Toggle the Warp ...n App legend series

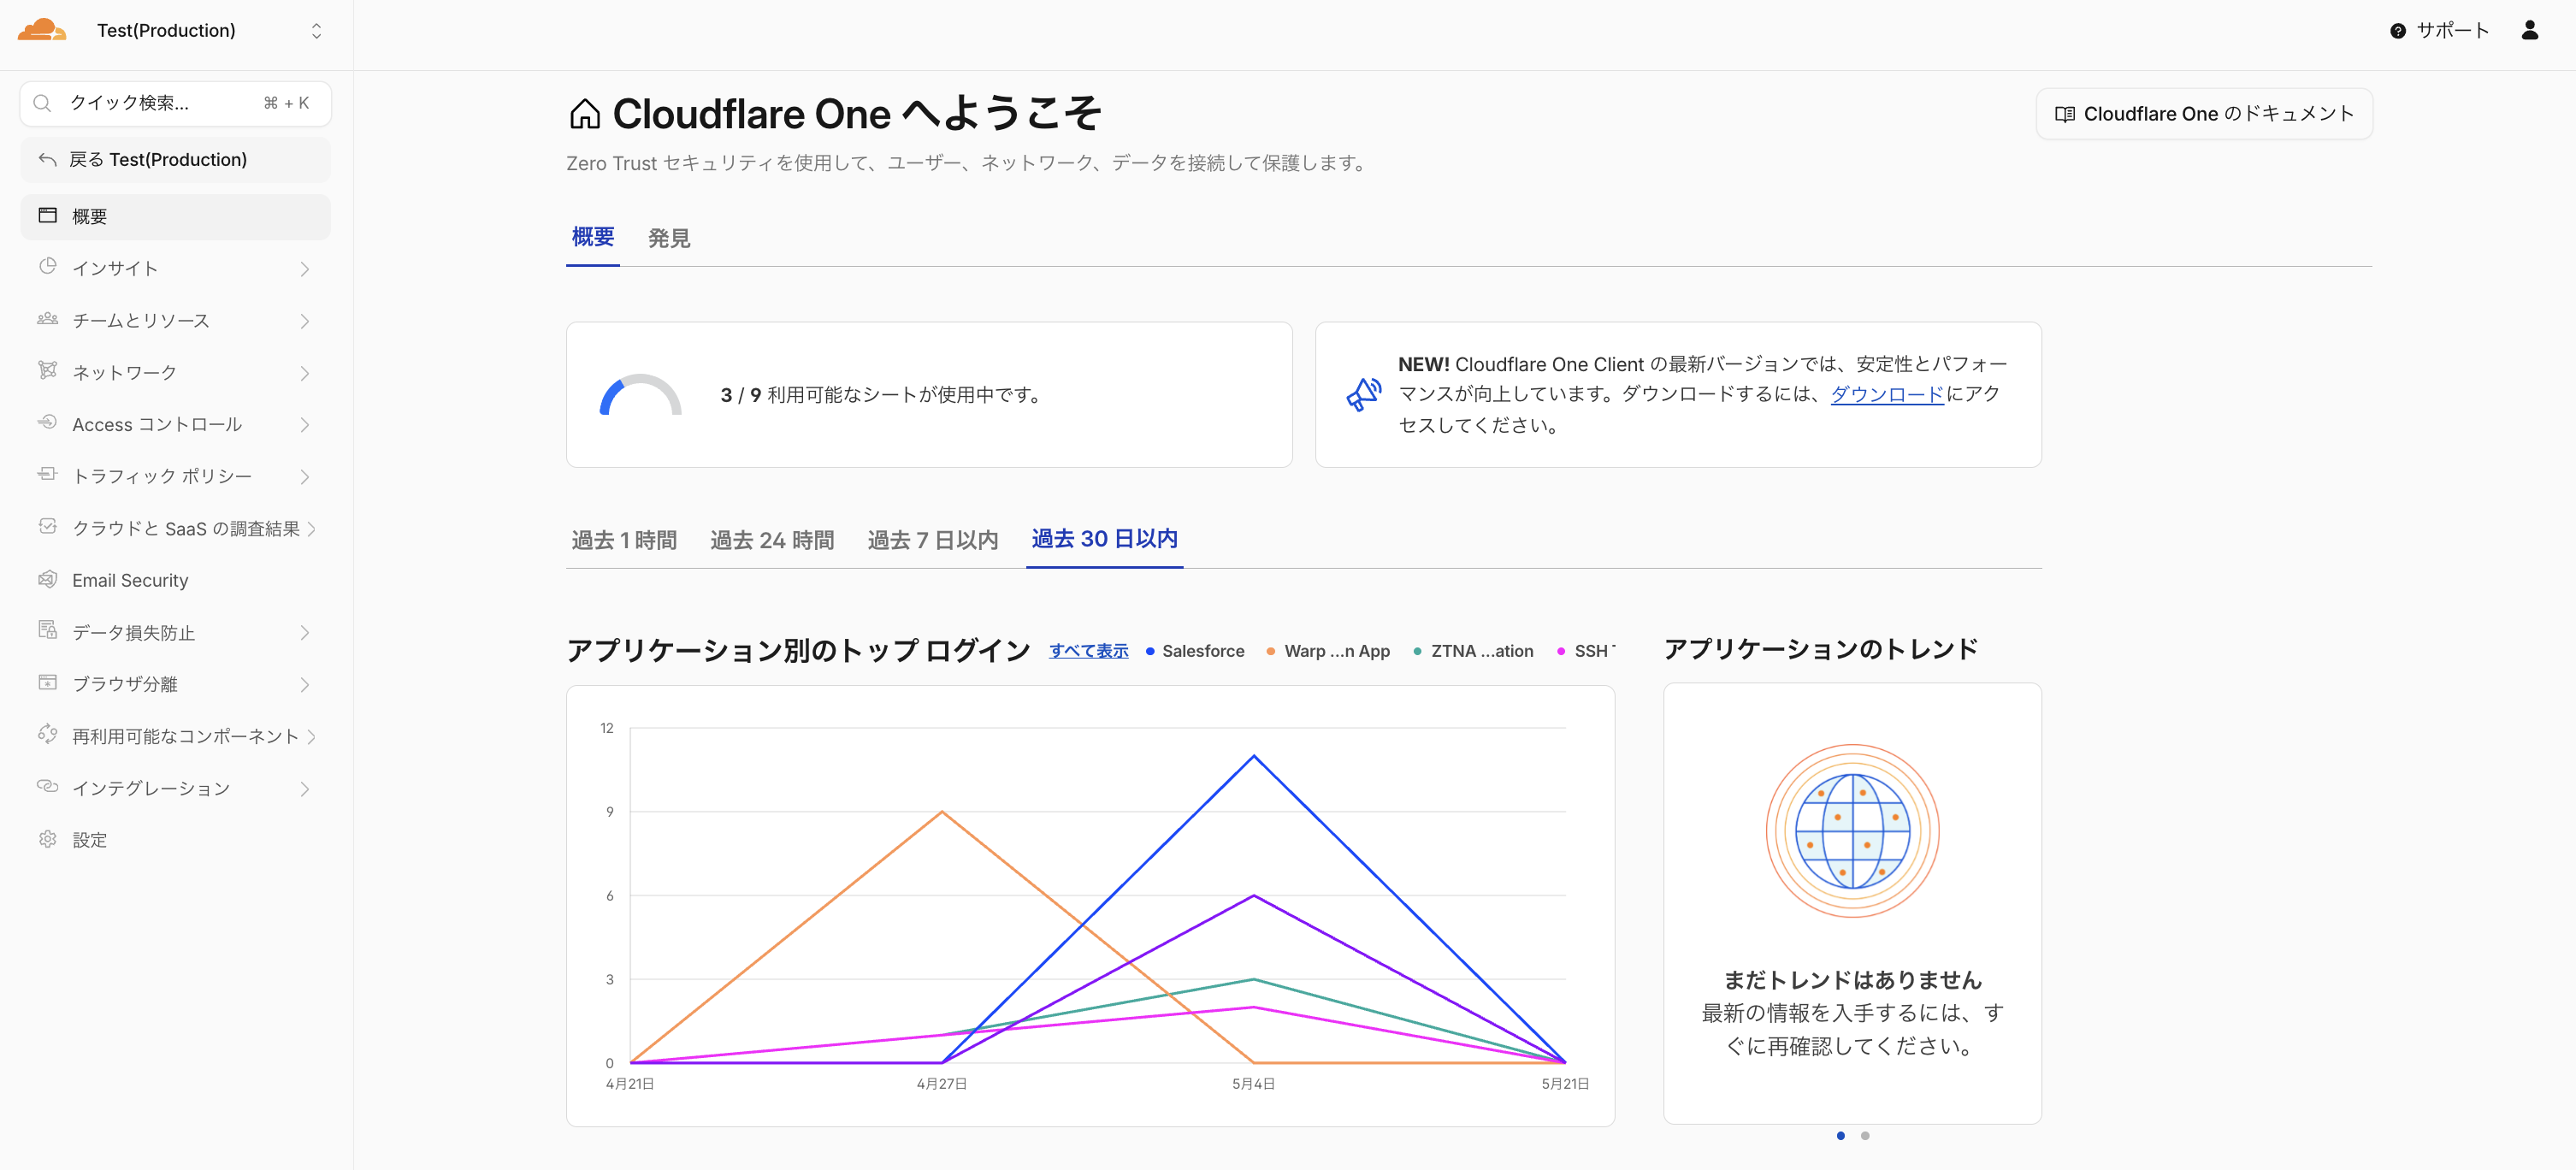(1328, 651)
